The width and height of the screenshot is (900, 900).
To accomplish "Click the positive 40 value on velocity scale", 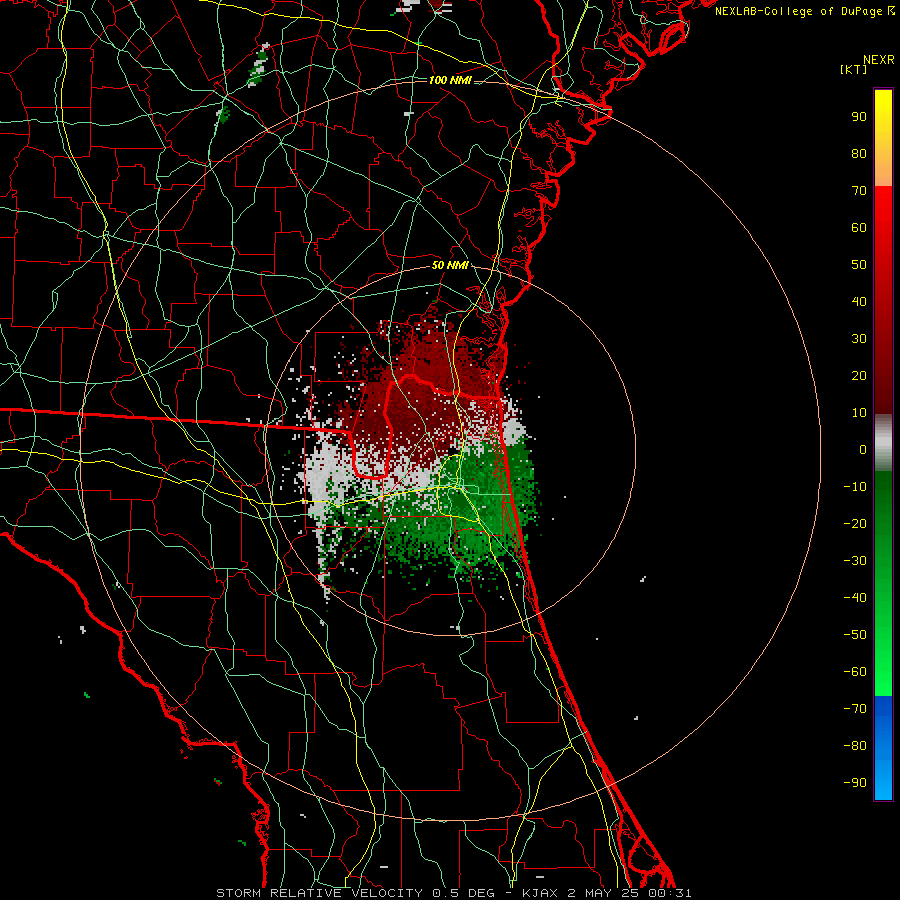I will pos(859,301).
